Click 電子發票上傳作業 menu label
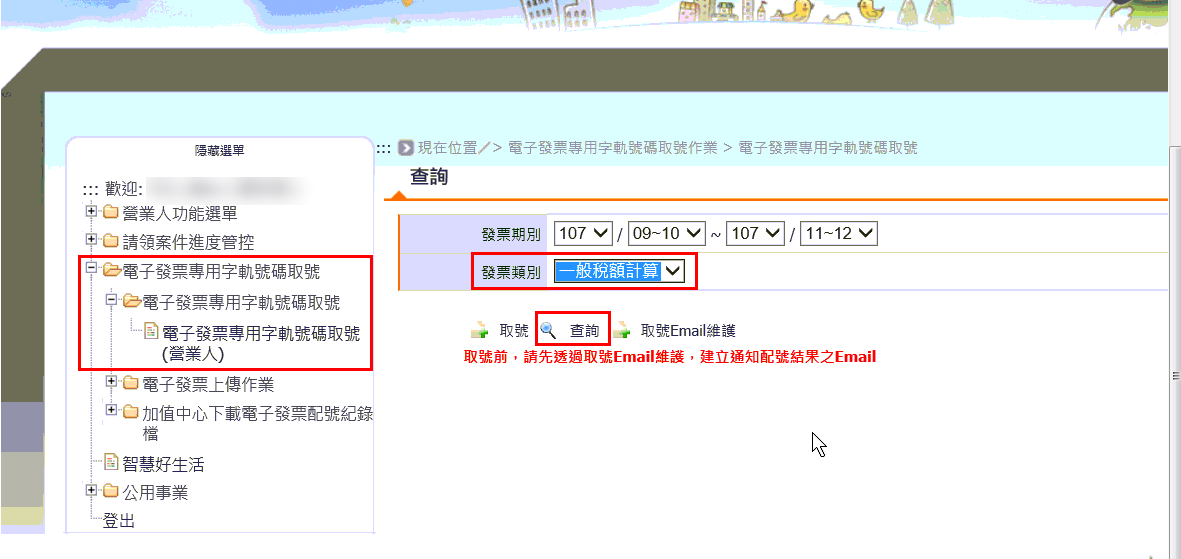This screenshot has height=559, width=1181. [x=208, y=385]
